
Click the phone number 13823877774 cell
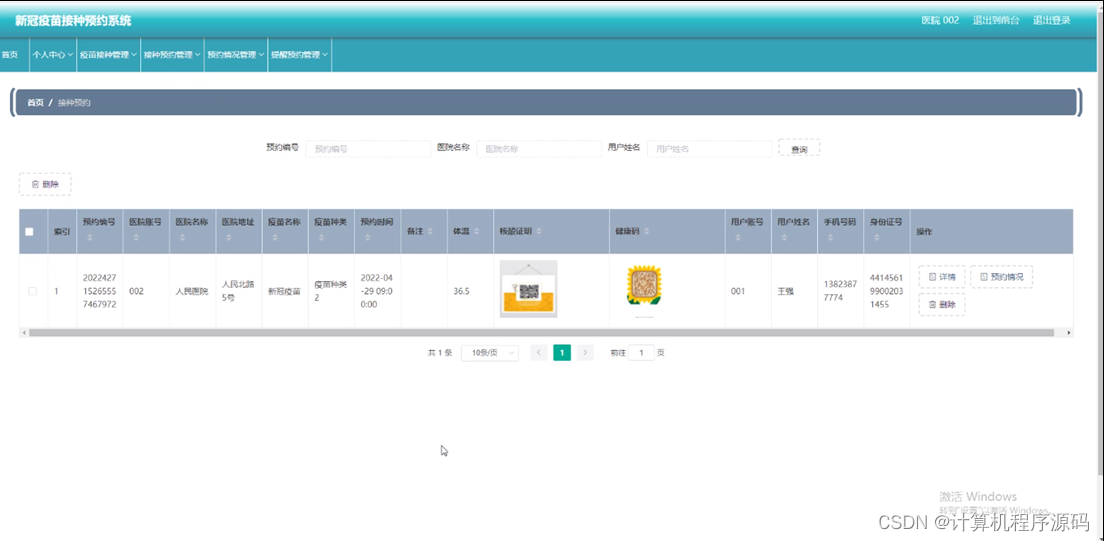click(840, 291)
